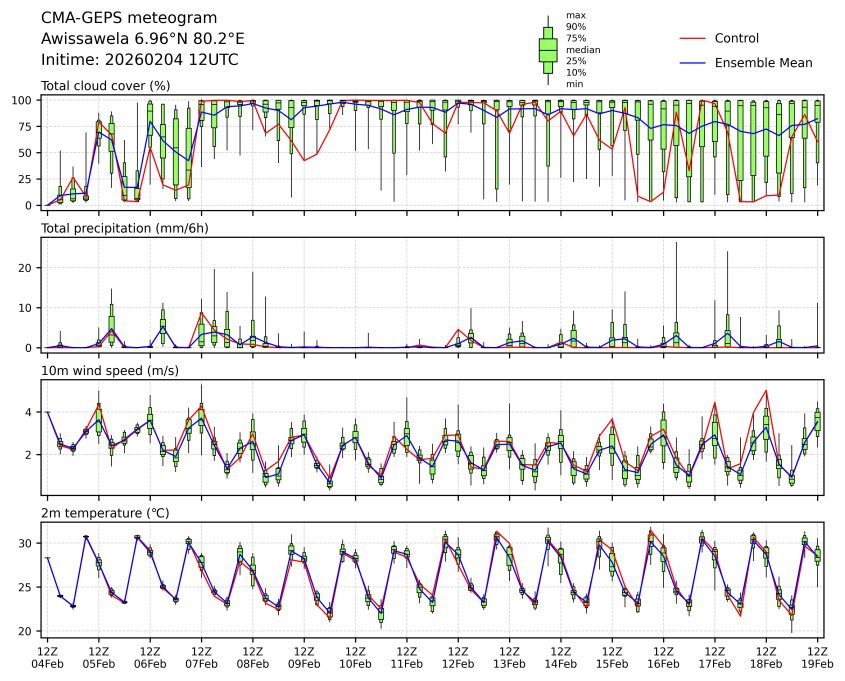
Task: Select the 19Feb date on time axis
Action: point(818,663)
